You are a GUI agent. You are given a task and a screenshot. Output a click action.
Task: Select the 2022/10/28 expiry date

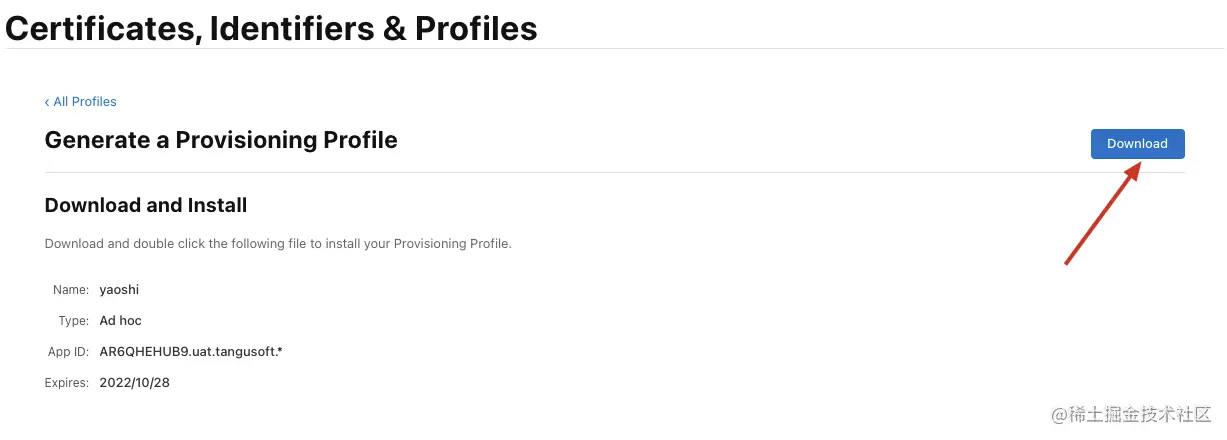135,383
